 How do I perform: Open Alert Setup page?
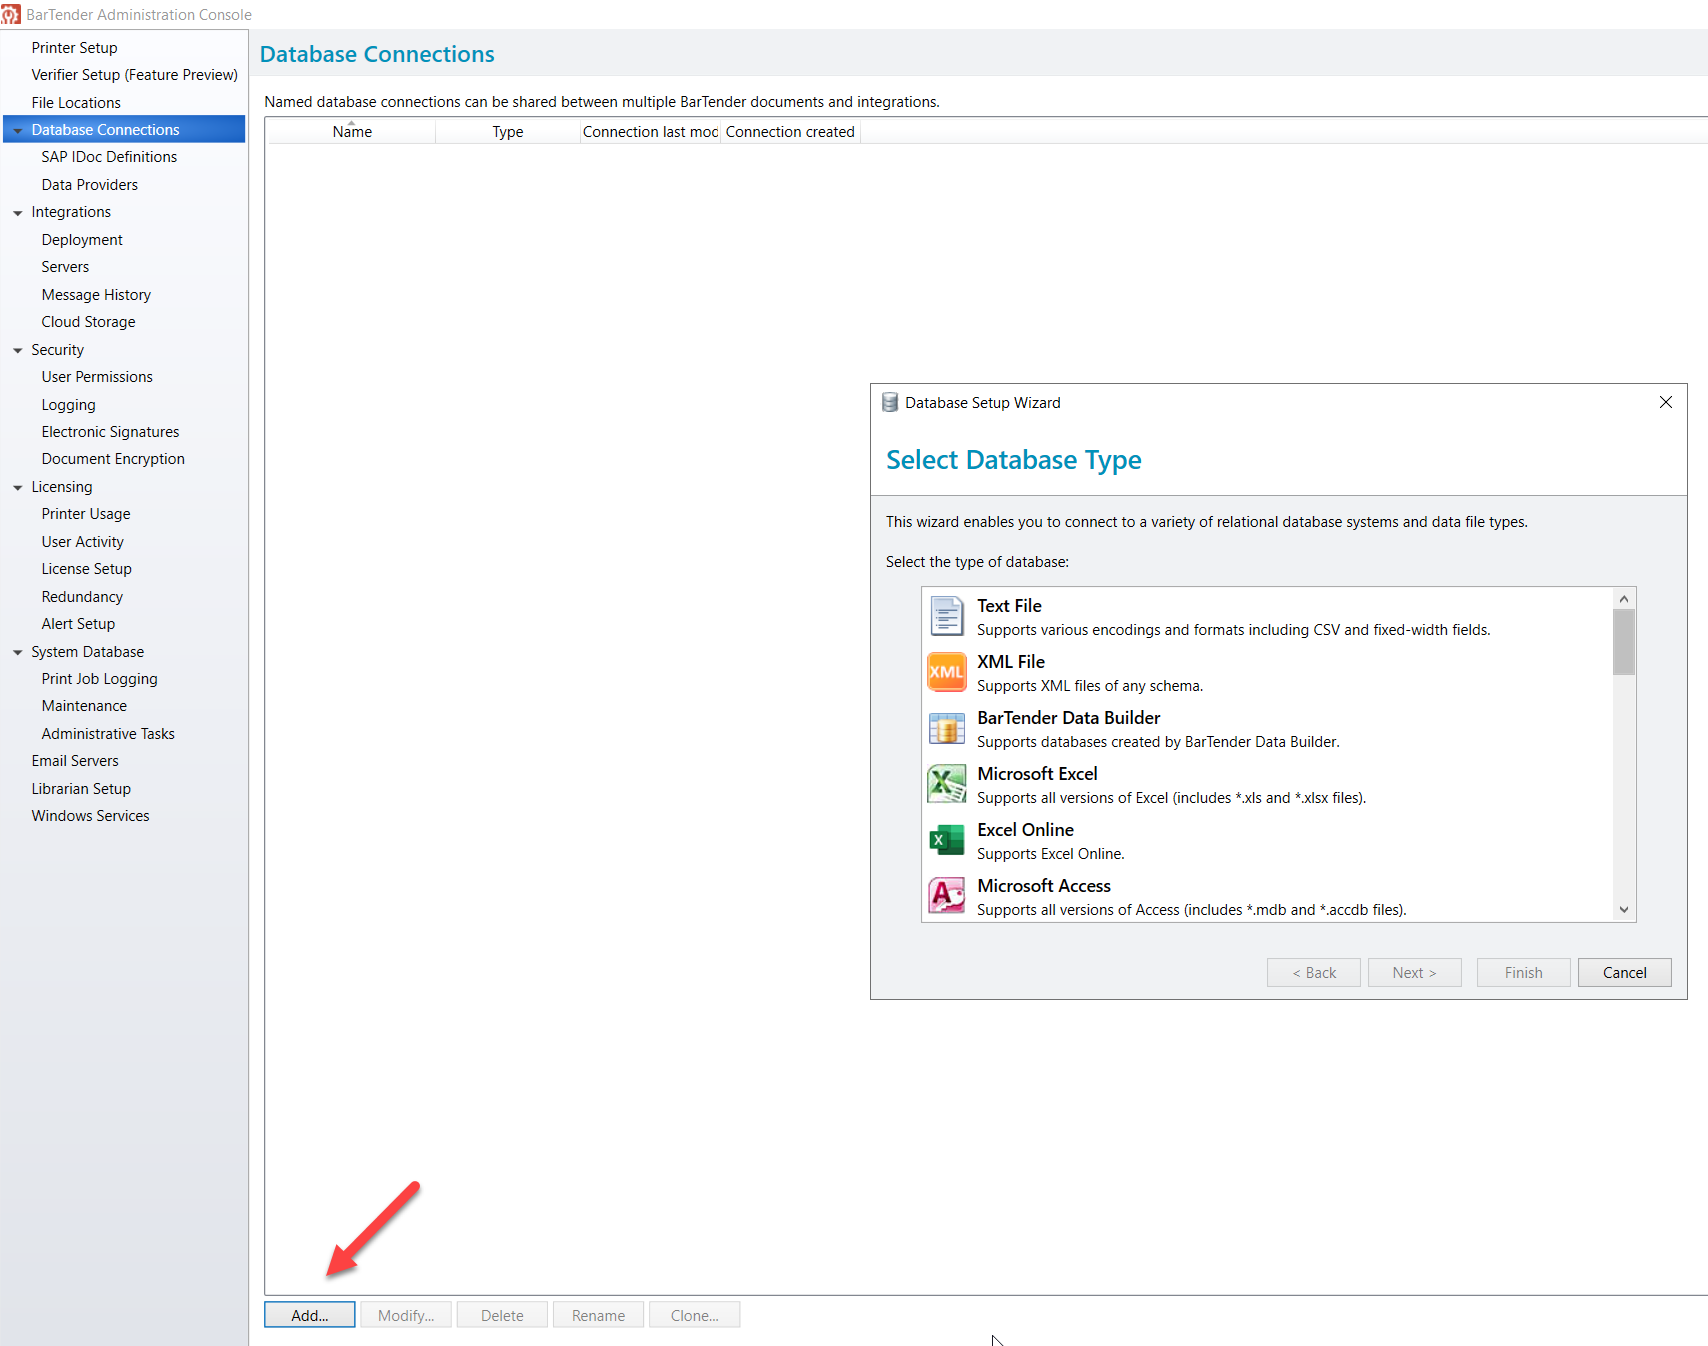click(78, 624)
